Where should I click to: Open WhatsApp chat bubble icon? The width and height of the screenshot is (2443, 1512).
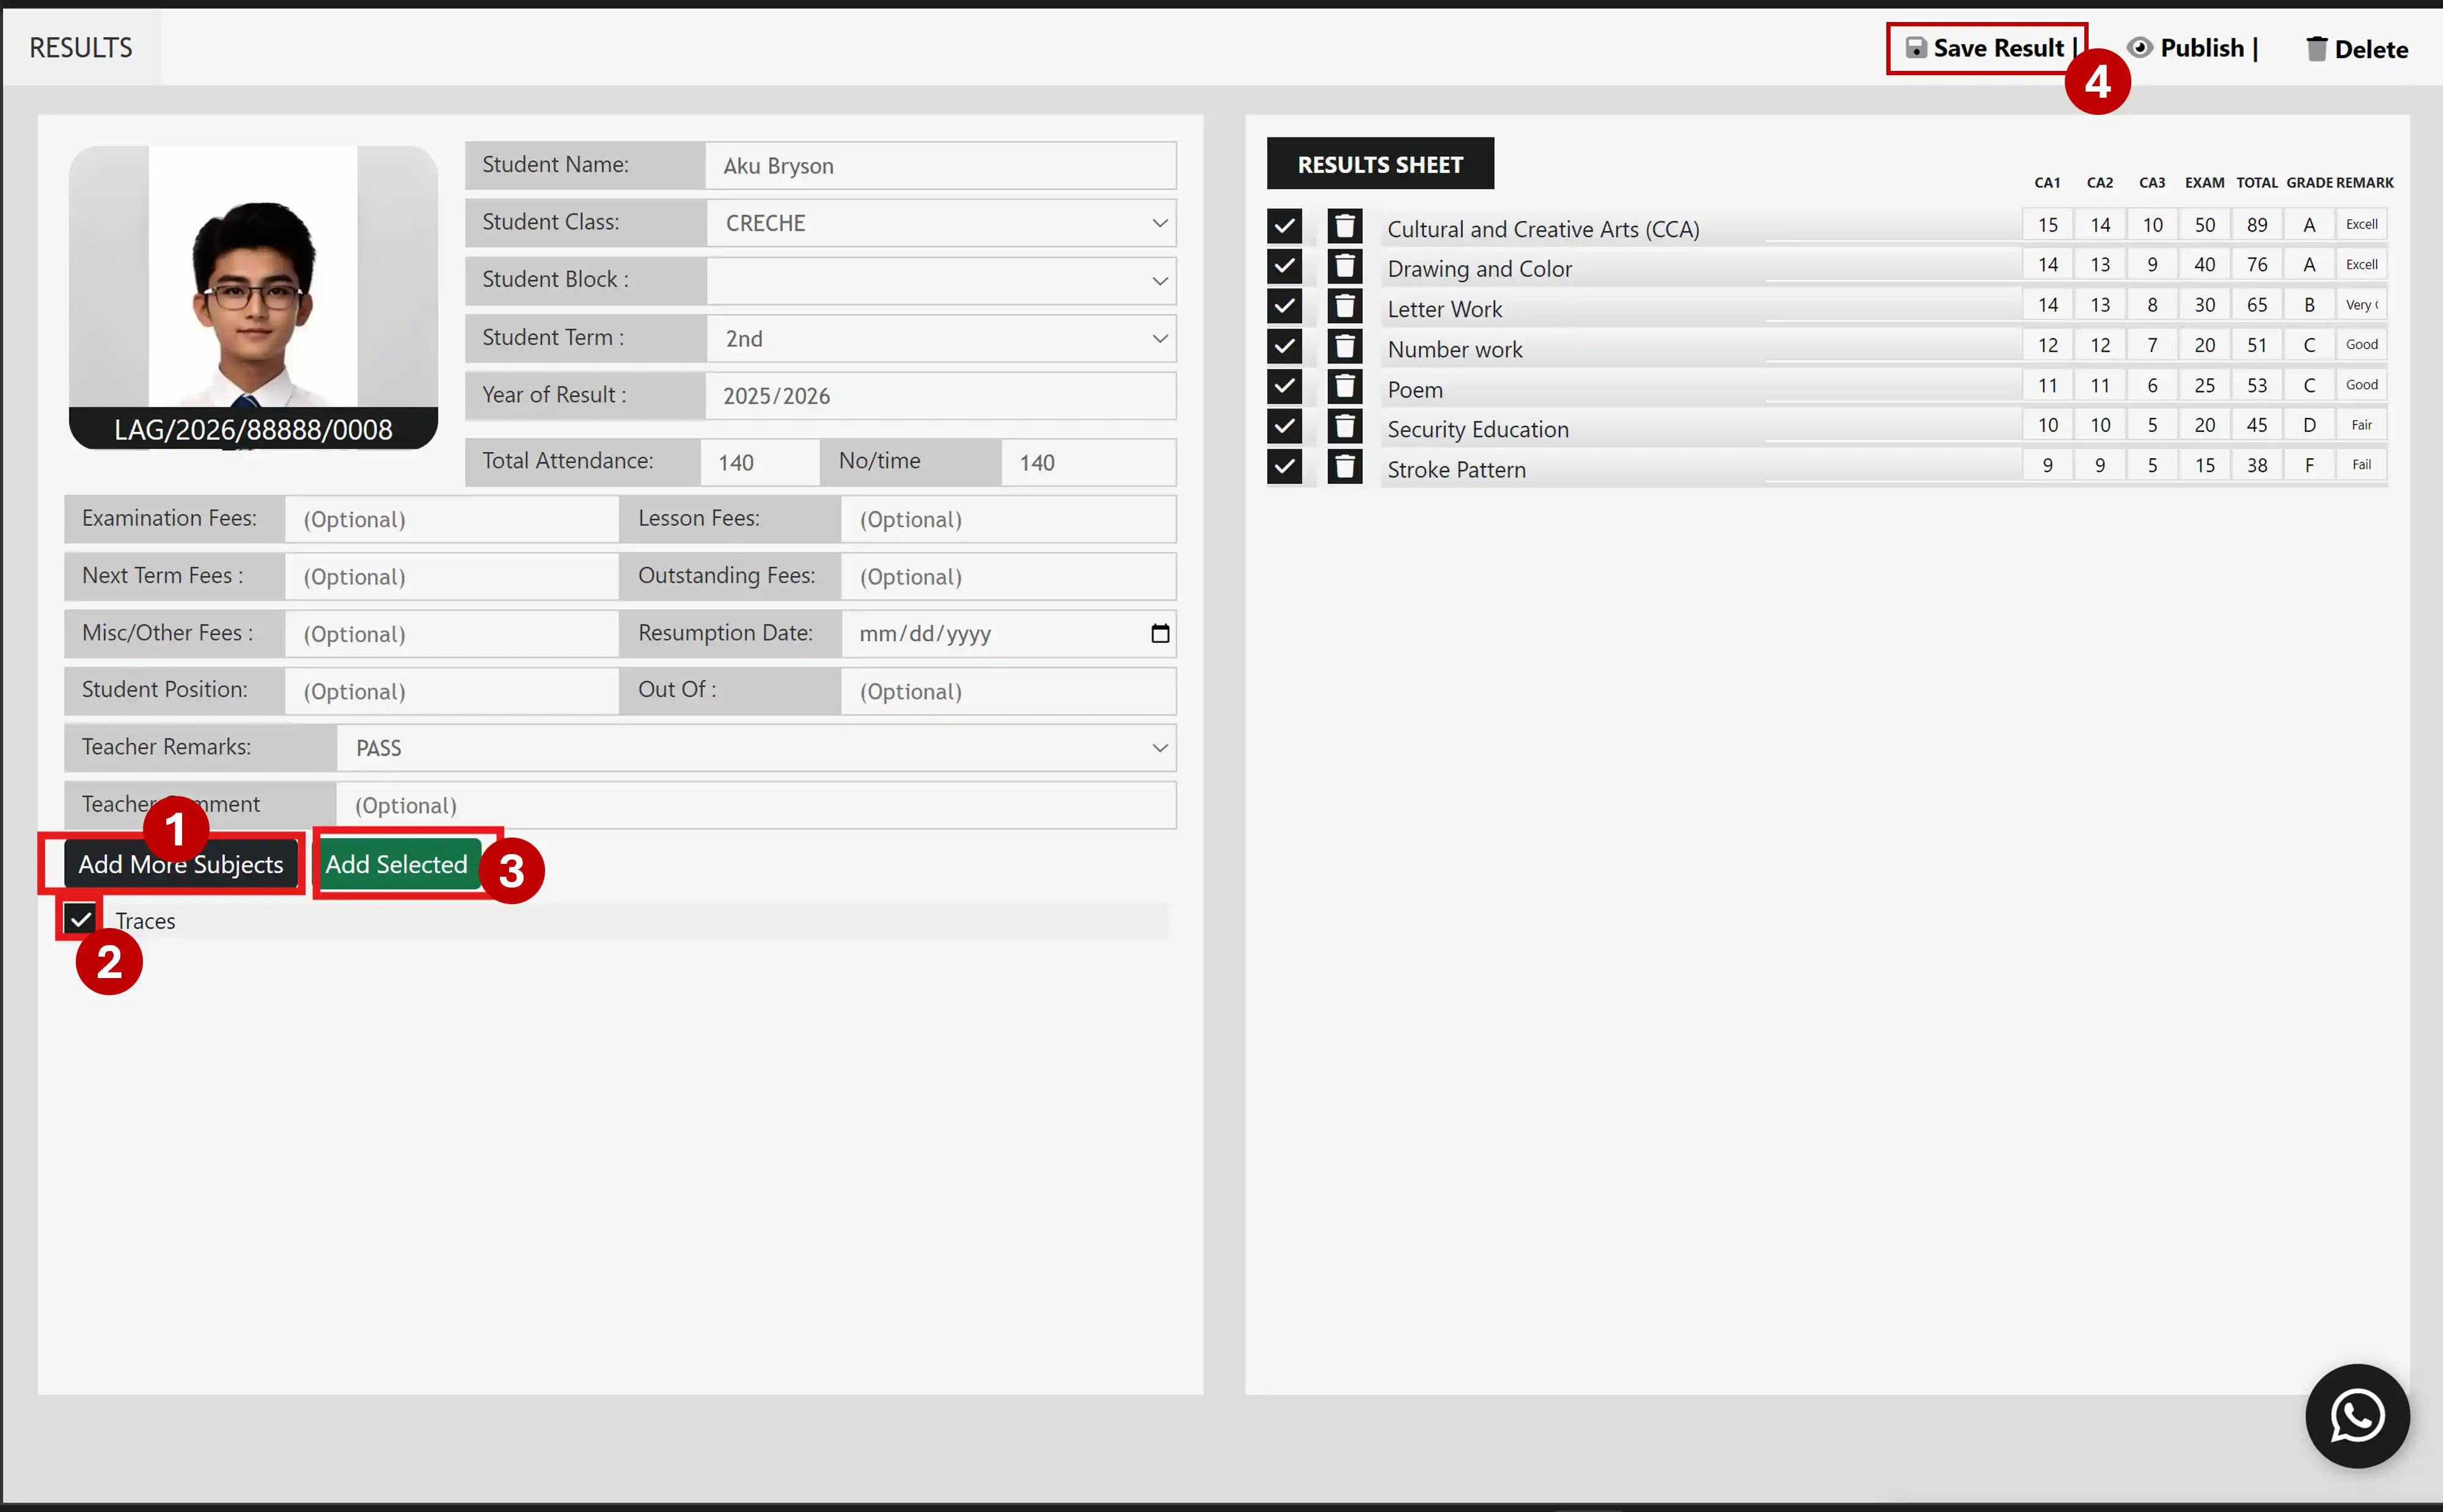(x=2357, y=1415)
